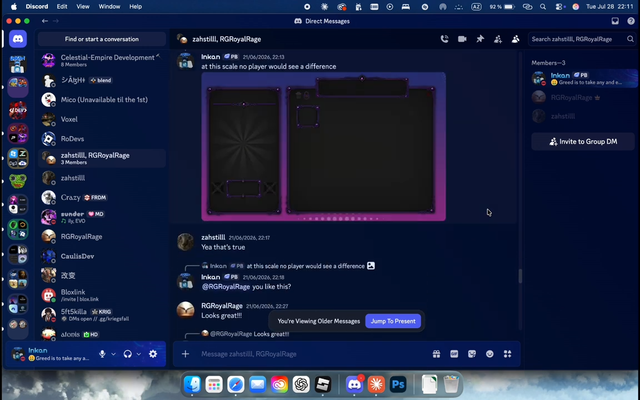Screen dimensions: 640x400
Task: Open RoDevs direct message
Action: 102,139
